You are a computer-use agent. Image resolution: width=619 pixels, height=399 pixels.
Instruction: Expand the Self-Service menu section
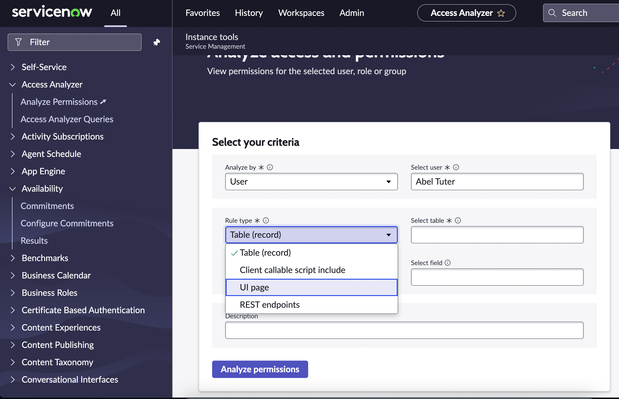[x=13, y=67]
